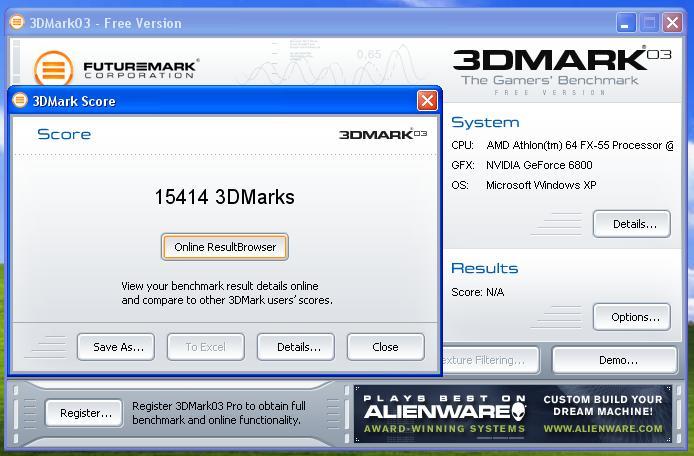The height and width of the screenshot is (456, 694).
Task: Open the Online ResultBrowser
Action: point(225,247)
